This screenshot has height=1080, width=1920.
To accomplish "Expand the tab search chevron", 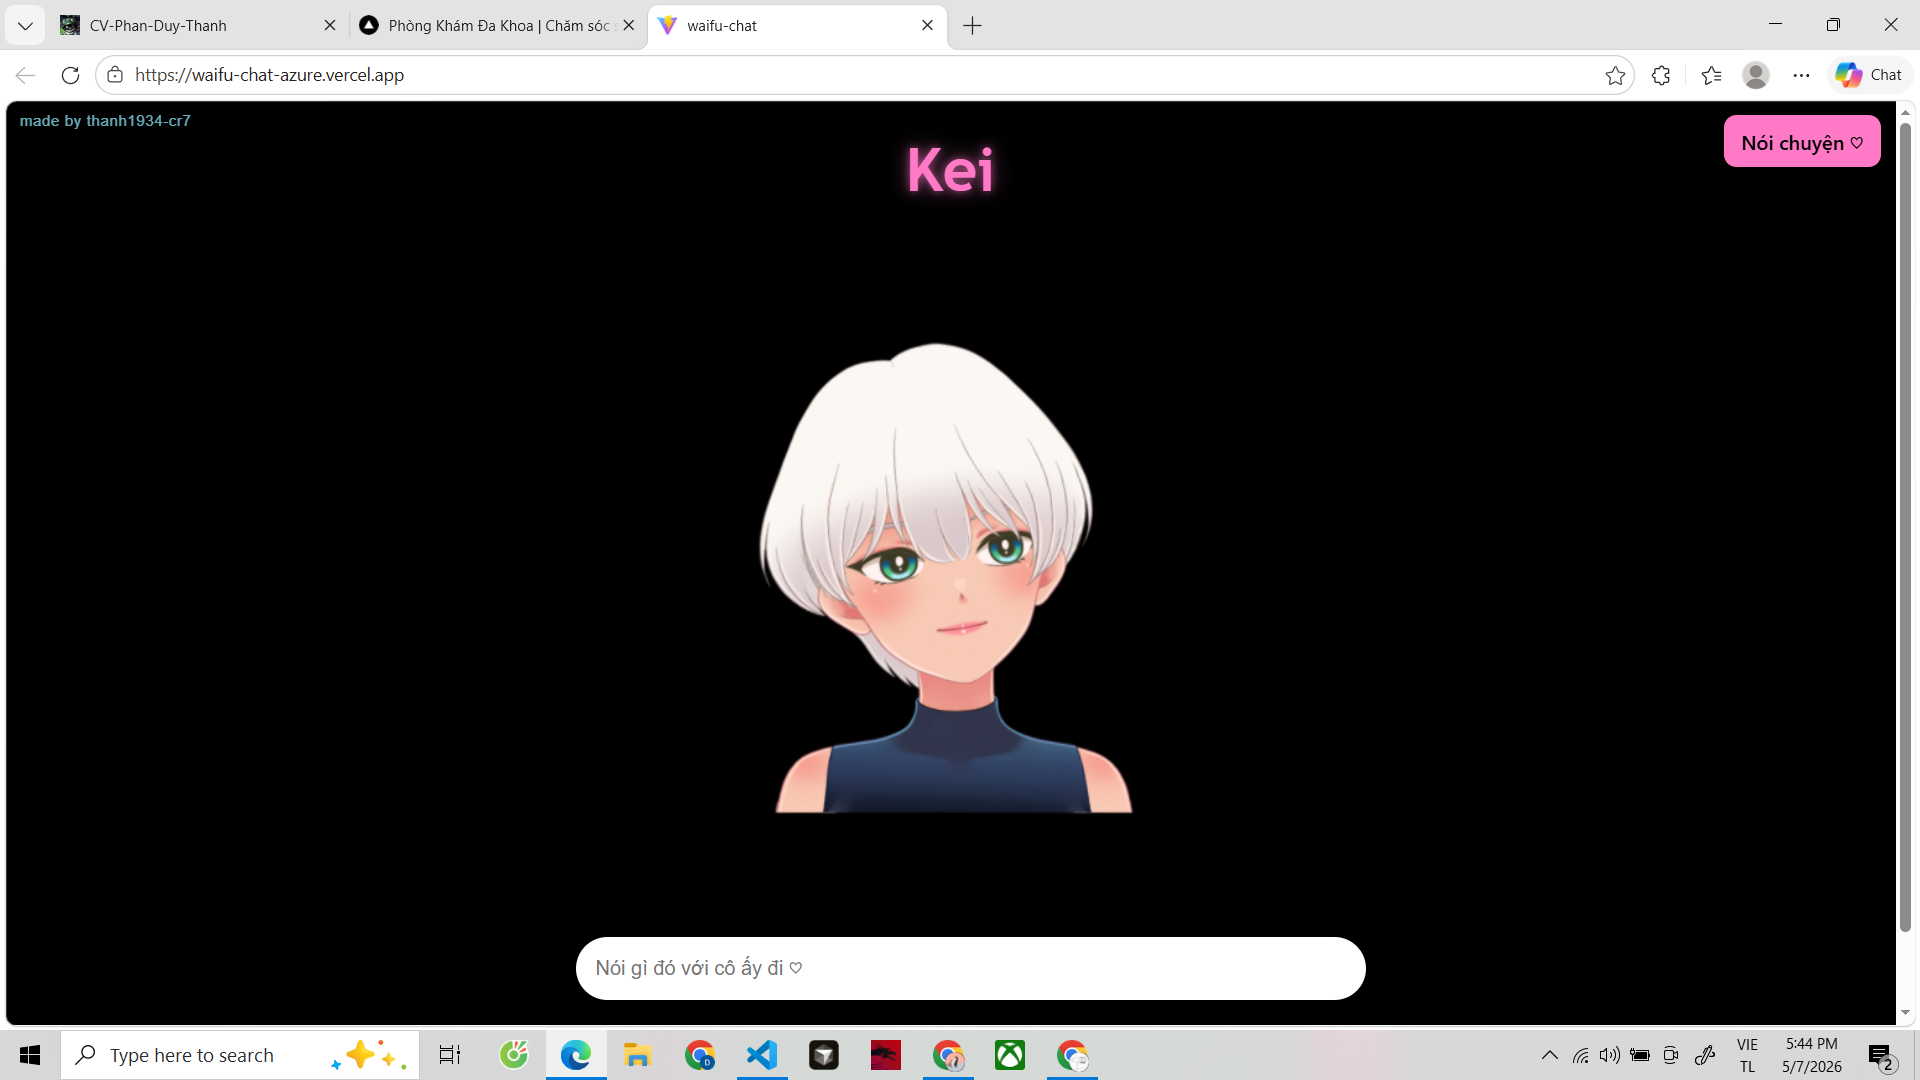I will tap(25, 26).
